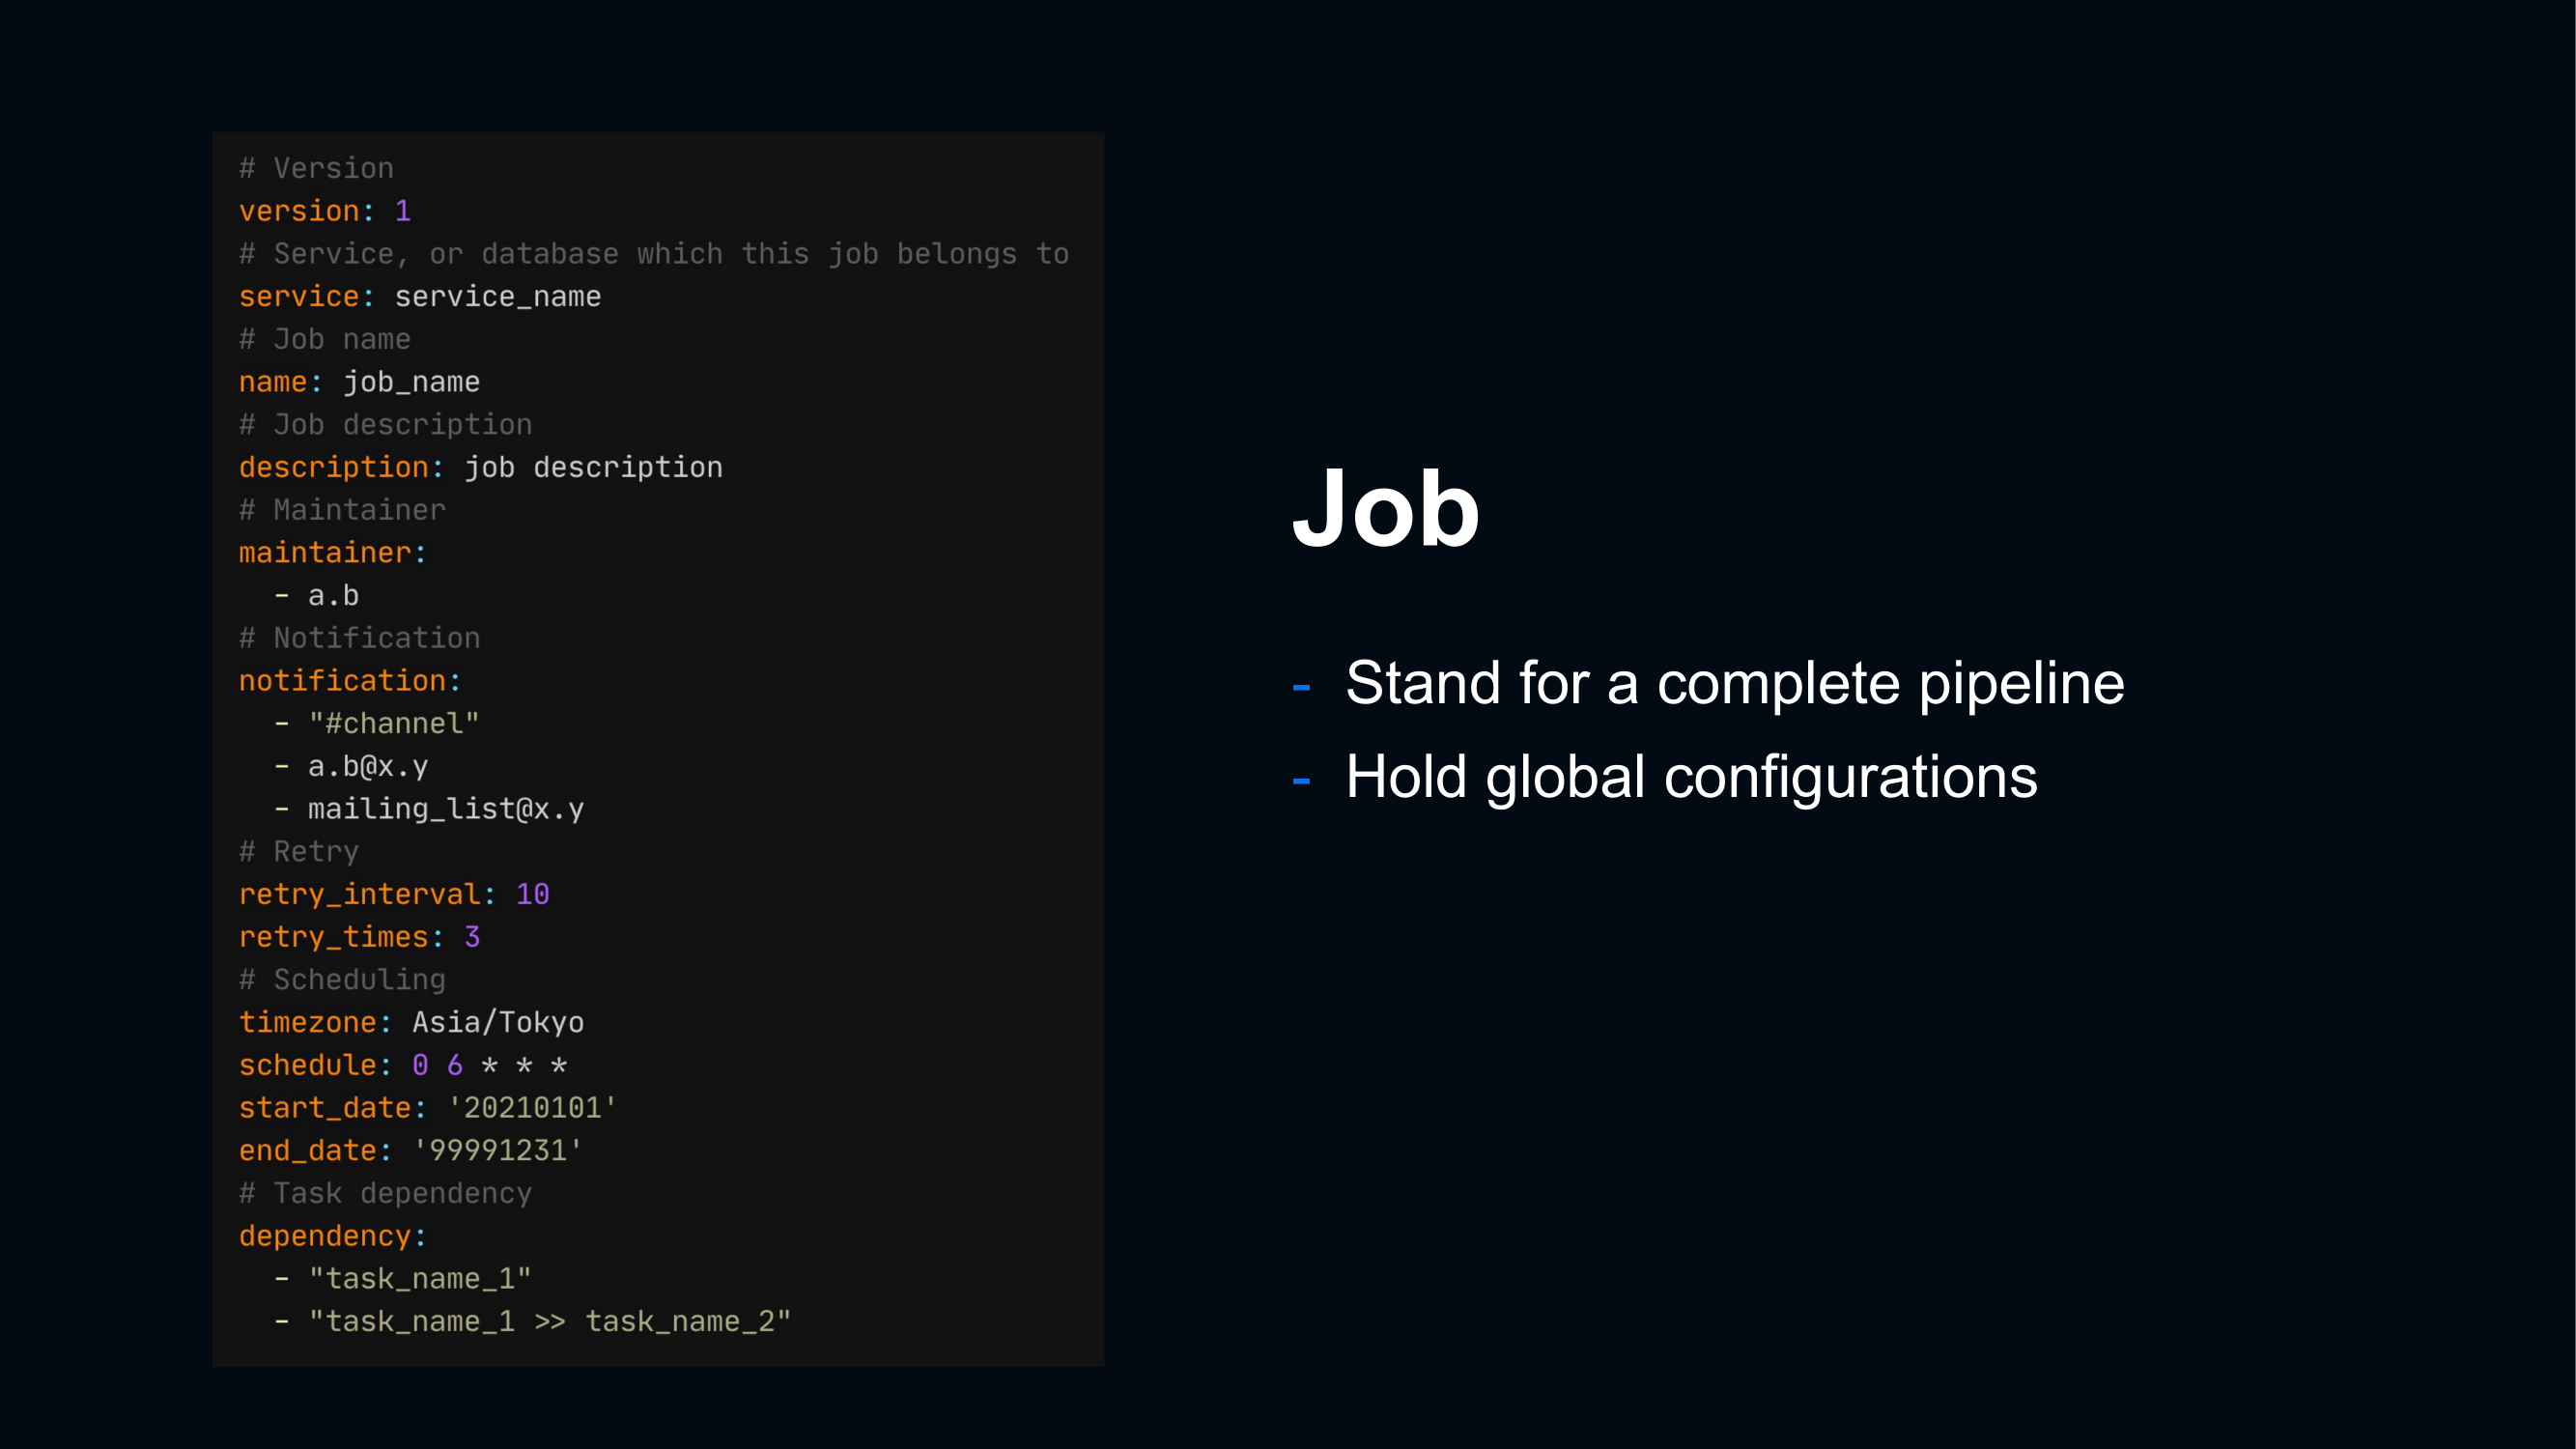This screenshot has width=2576, height=1449.
Task: Click the 'schedule:' key
Action: (314, 1065)
